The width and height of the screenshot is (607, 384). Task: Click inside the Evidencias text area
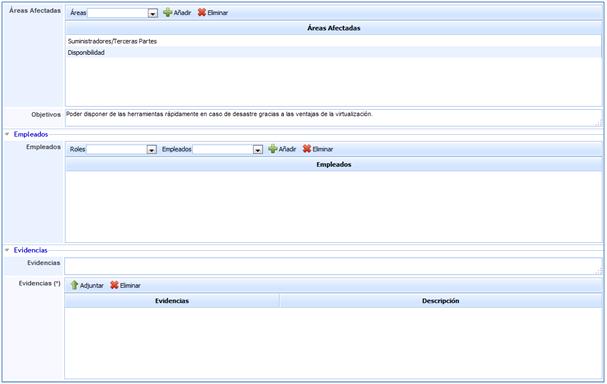[334, 266]
